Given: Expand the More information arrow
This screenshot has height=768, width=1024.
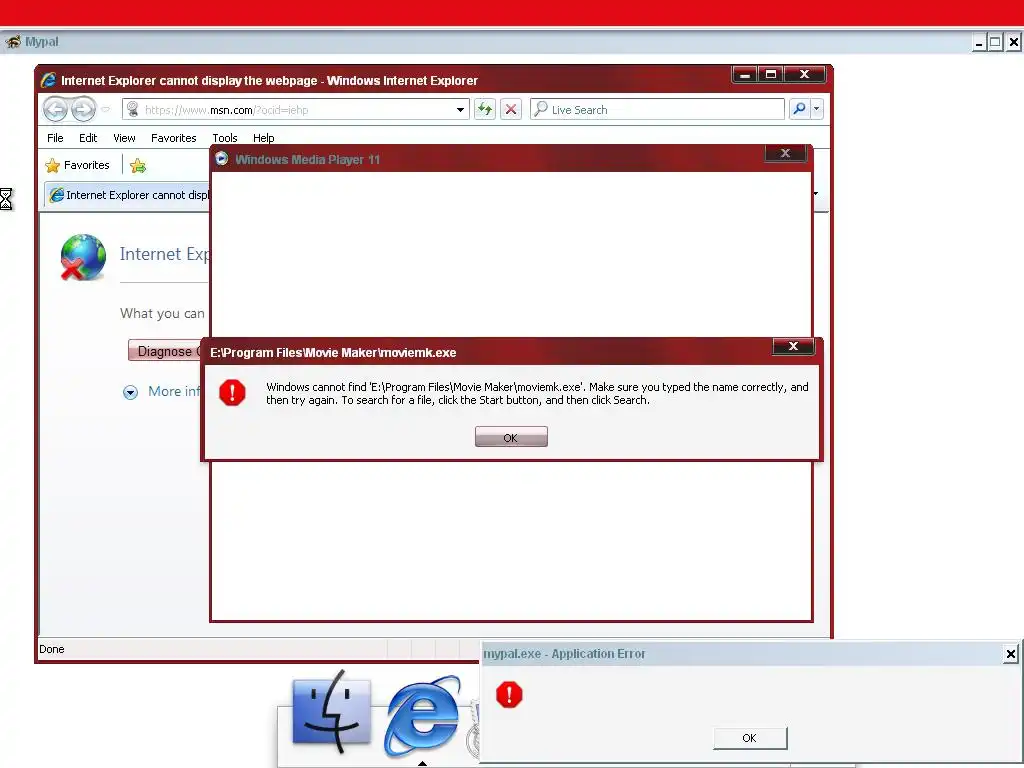Looking at the screenshot, I should click(x=131, y=392).
